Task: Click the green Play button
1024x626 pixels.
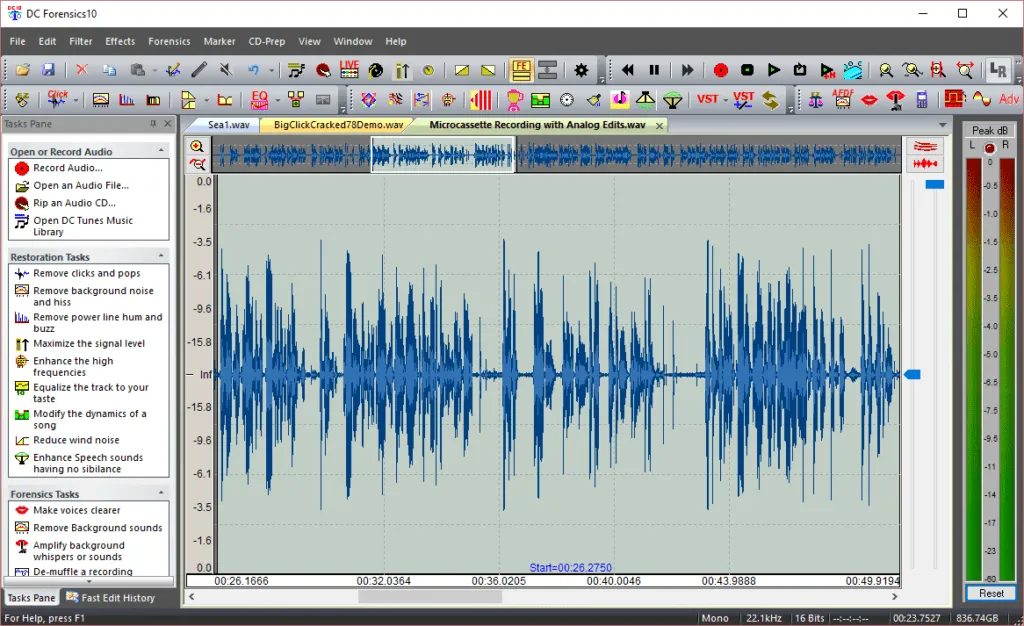Action: [x=774, y=70]
